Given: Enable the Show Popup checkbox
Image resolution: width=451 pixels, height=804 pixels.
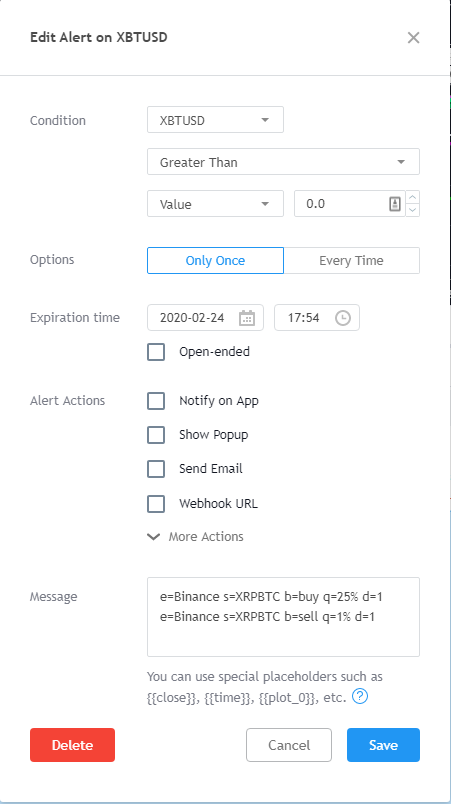Looking at the screenshot, I should click(156, 435).
